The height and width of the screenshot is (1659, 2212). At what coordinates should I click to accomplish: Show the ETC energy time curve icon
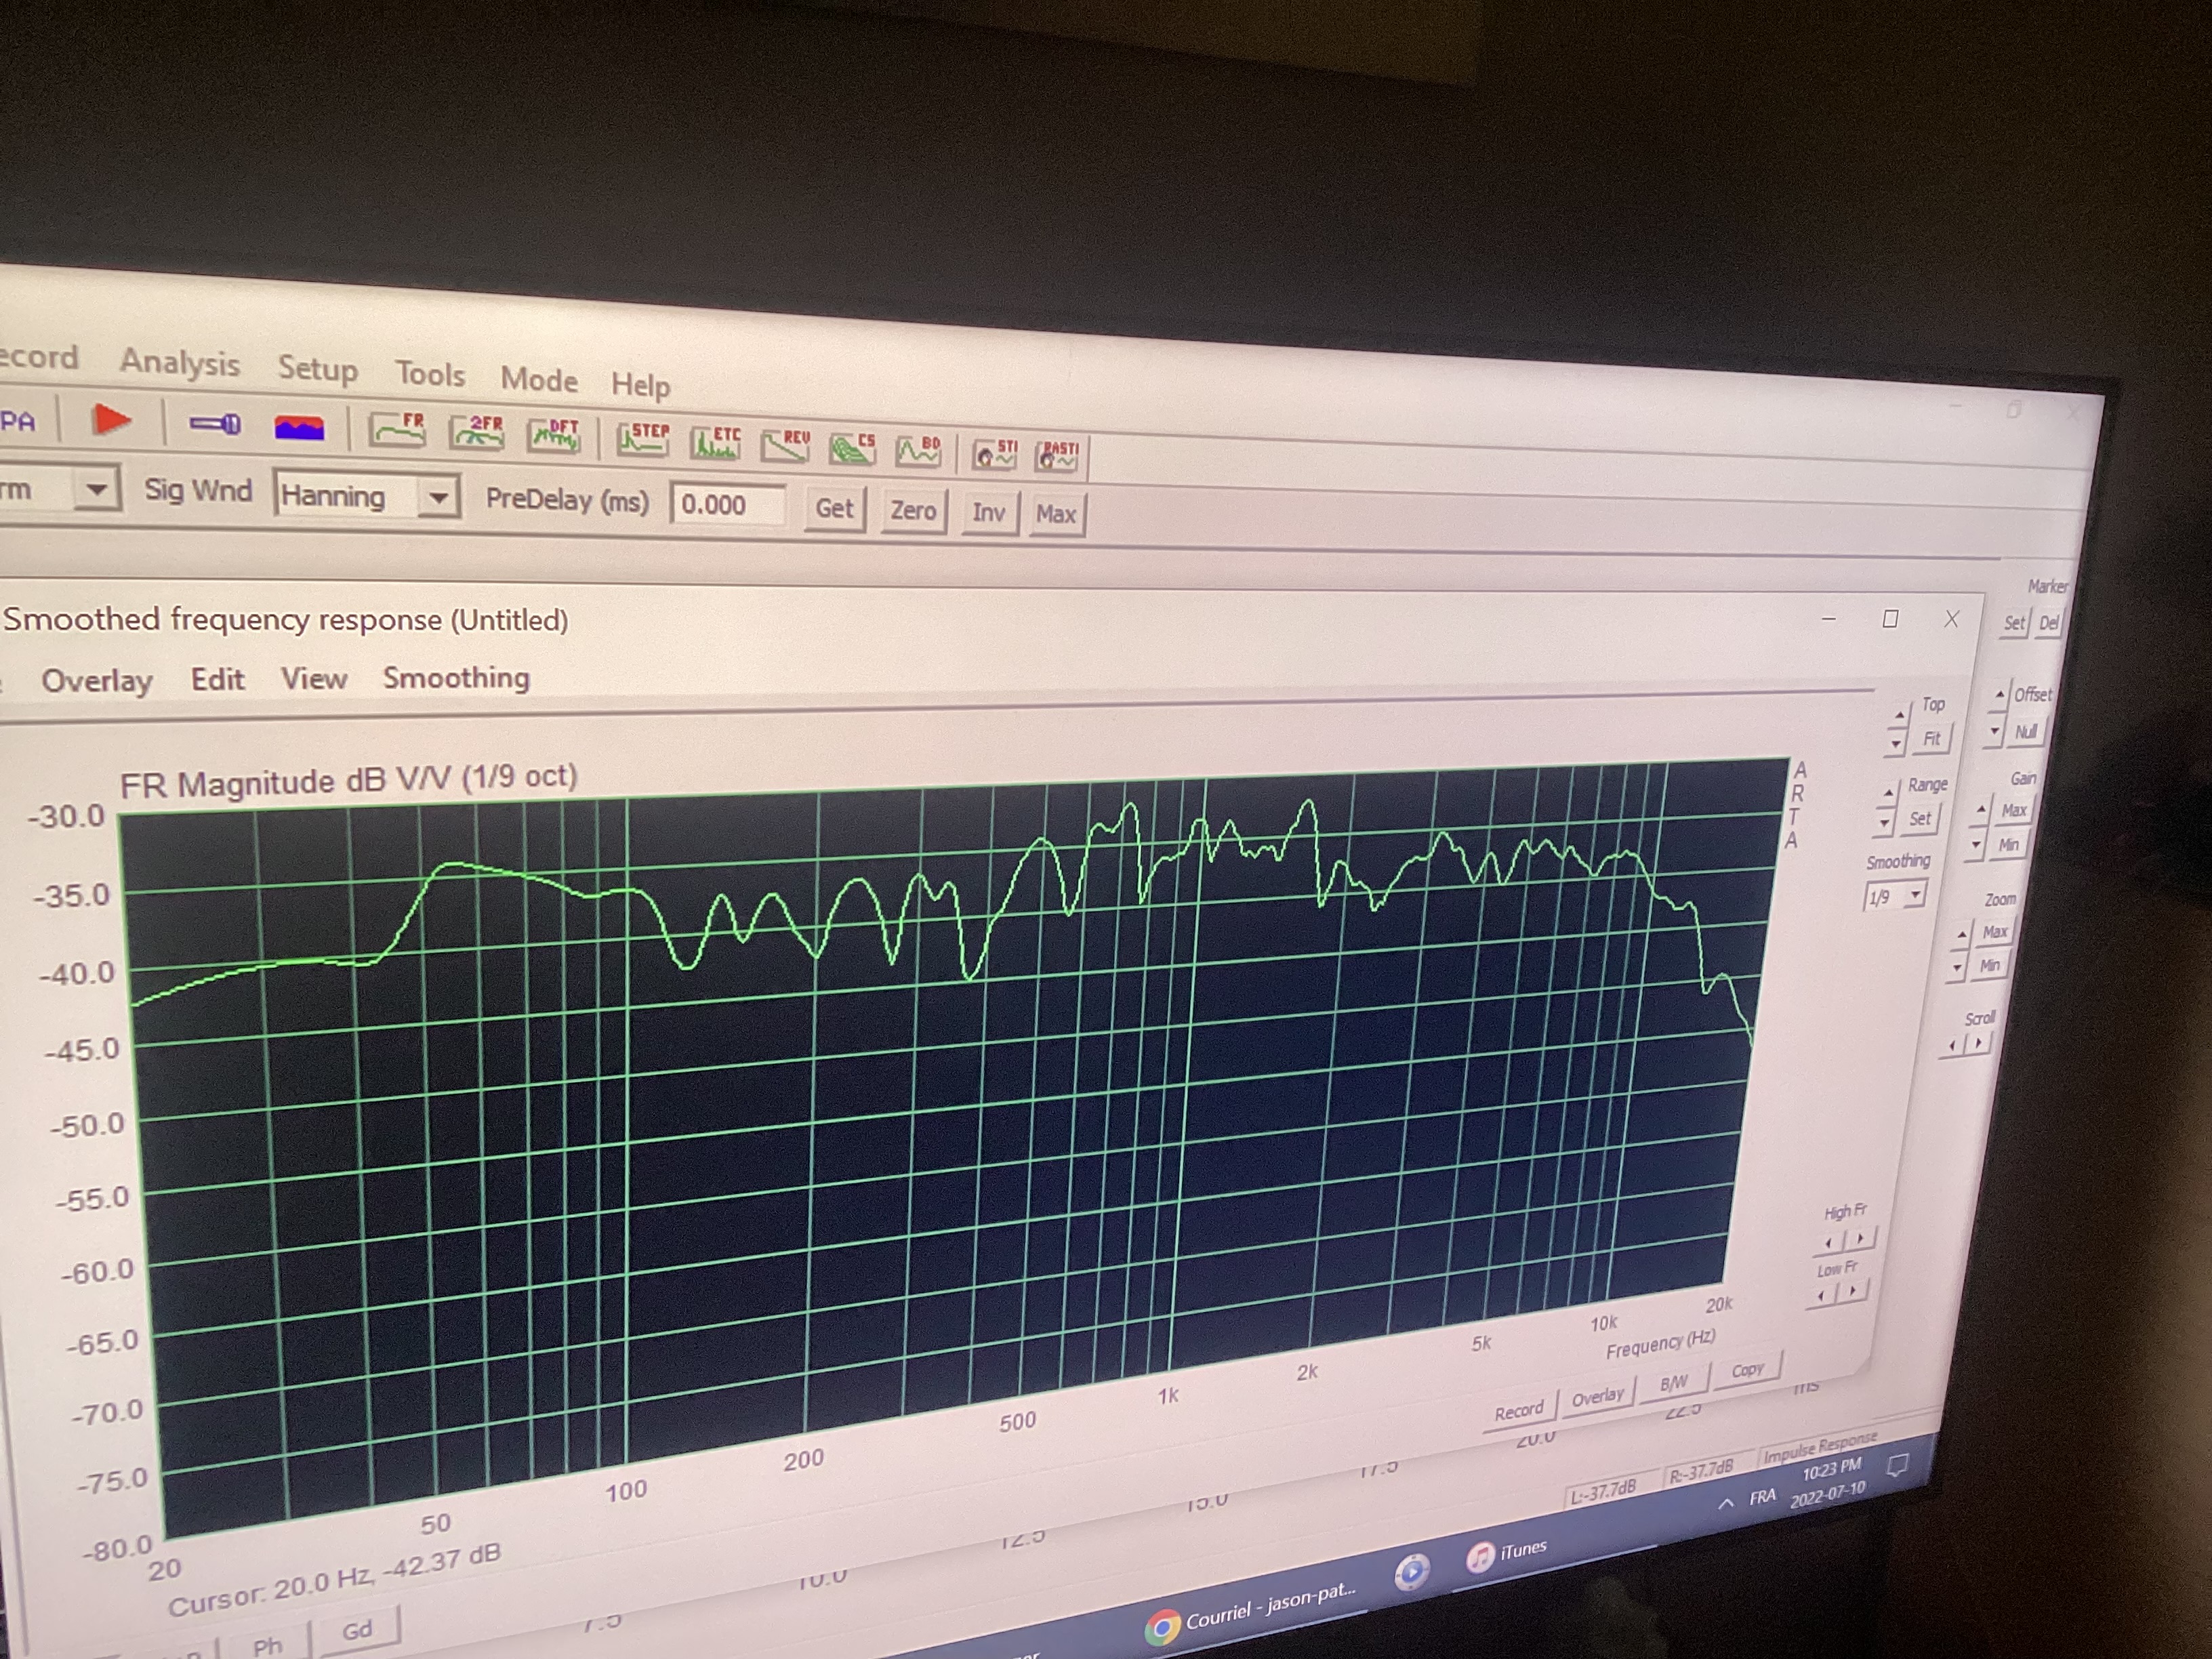pos(716,442)
